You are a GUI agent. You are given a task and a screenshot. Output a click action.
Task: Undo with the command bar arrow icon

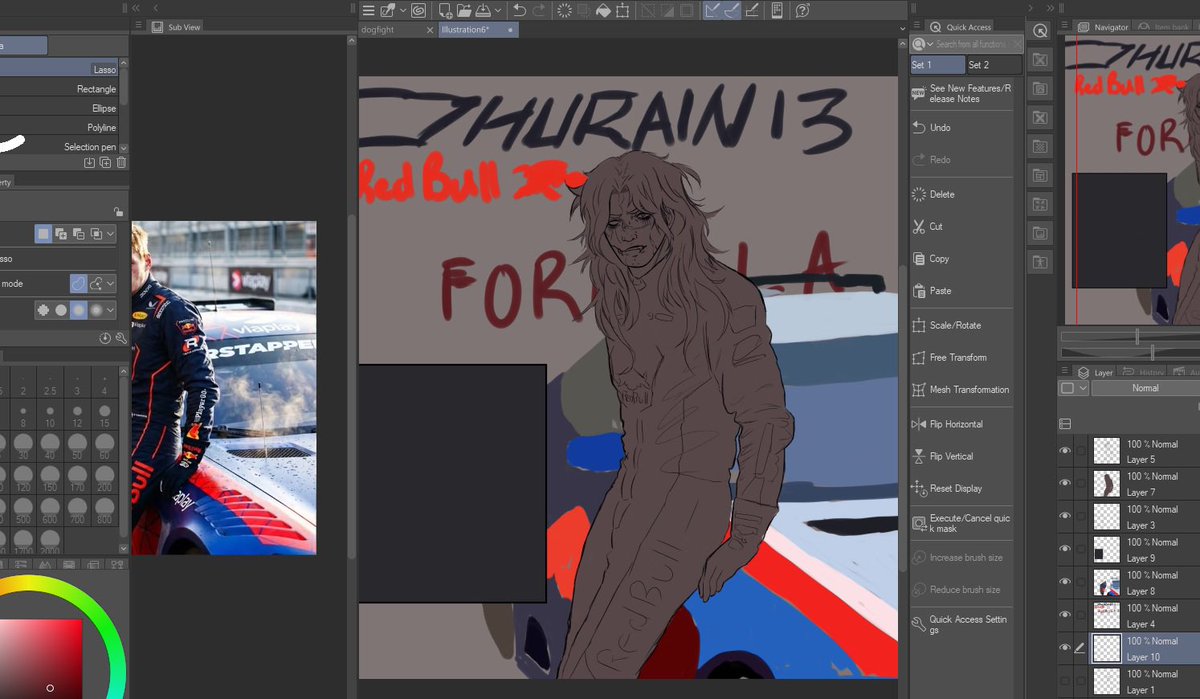click(x=519, y=10)
